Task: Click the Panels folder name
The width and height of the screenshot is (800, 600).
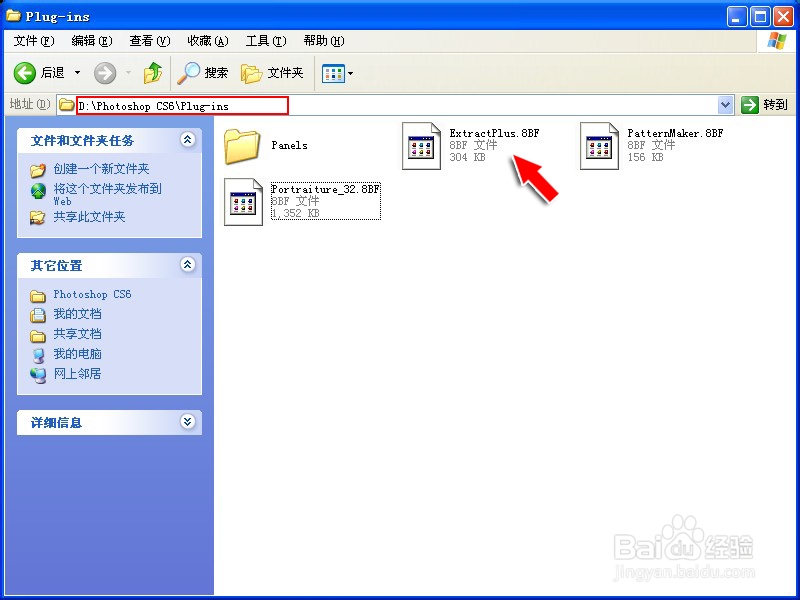Action: 289,145
